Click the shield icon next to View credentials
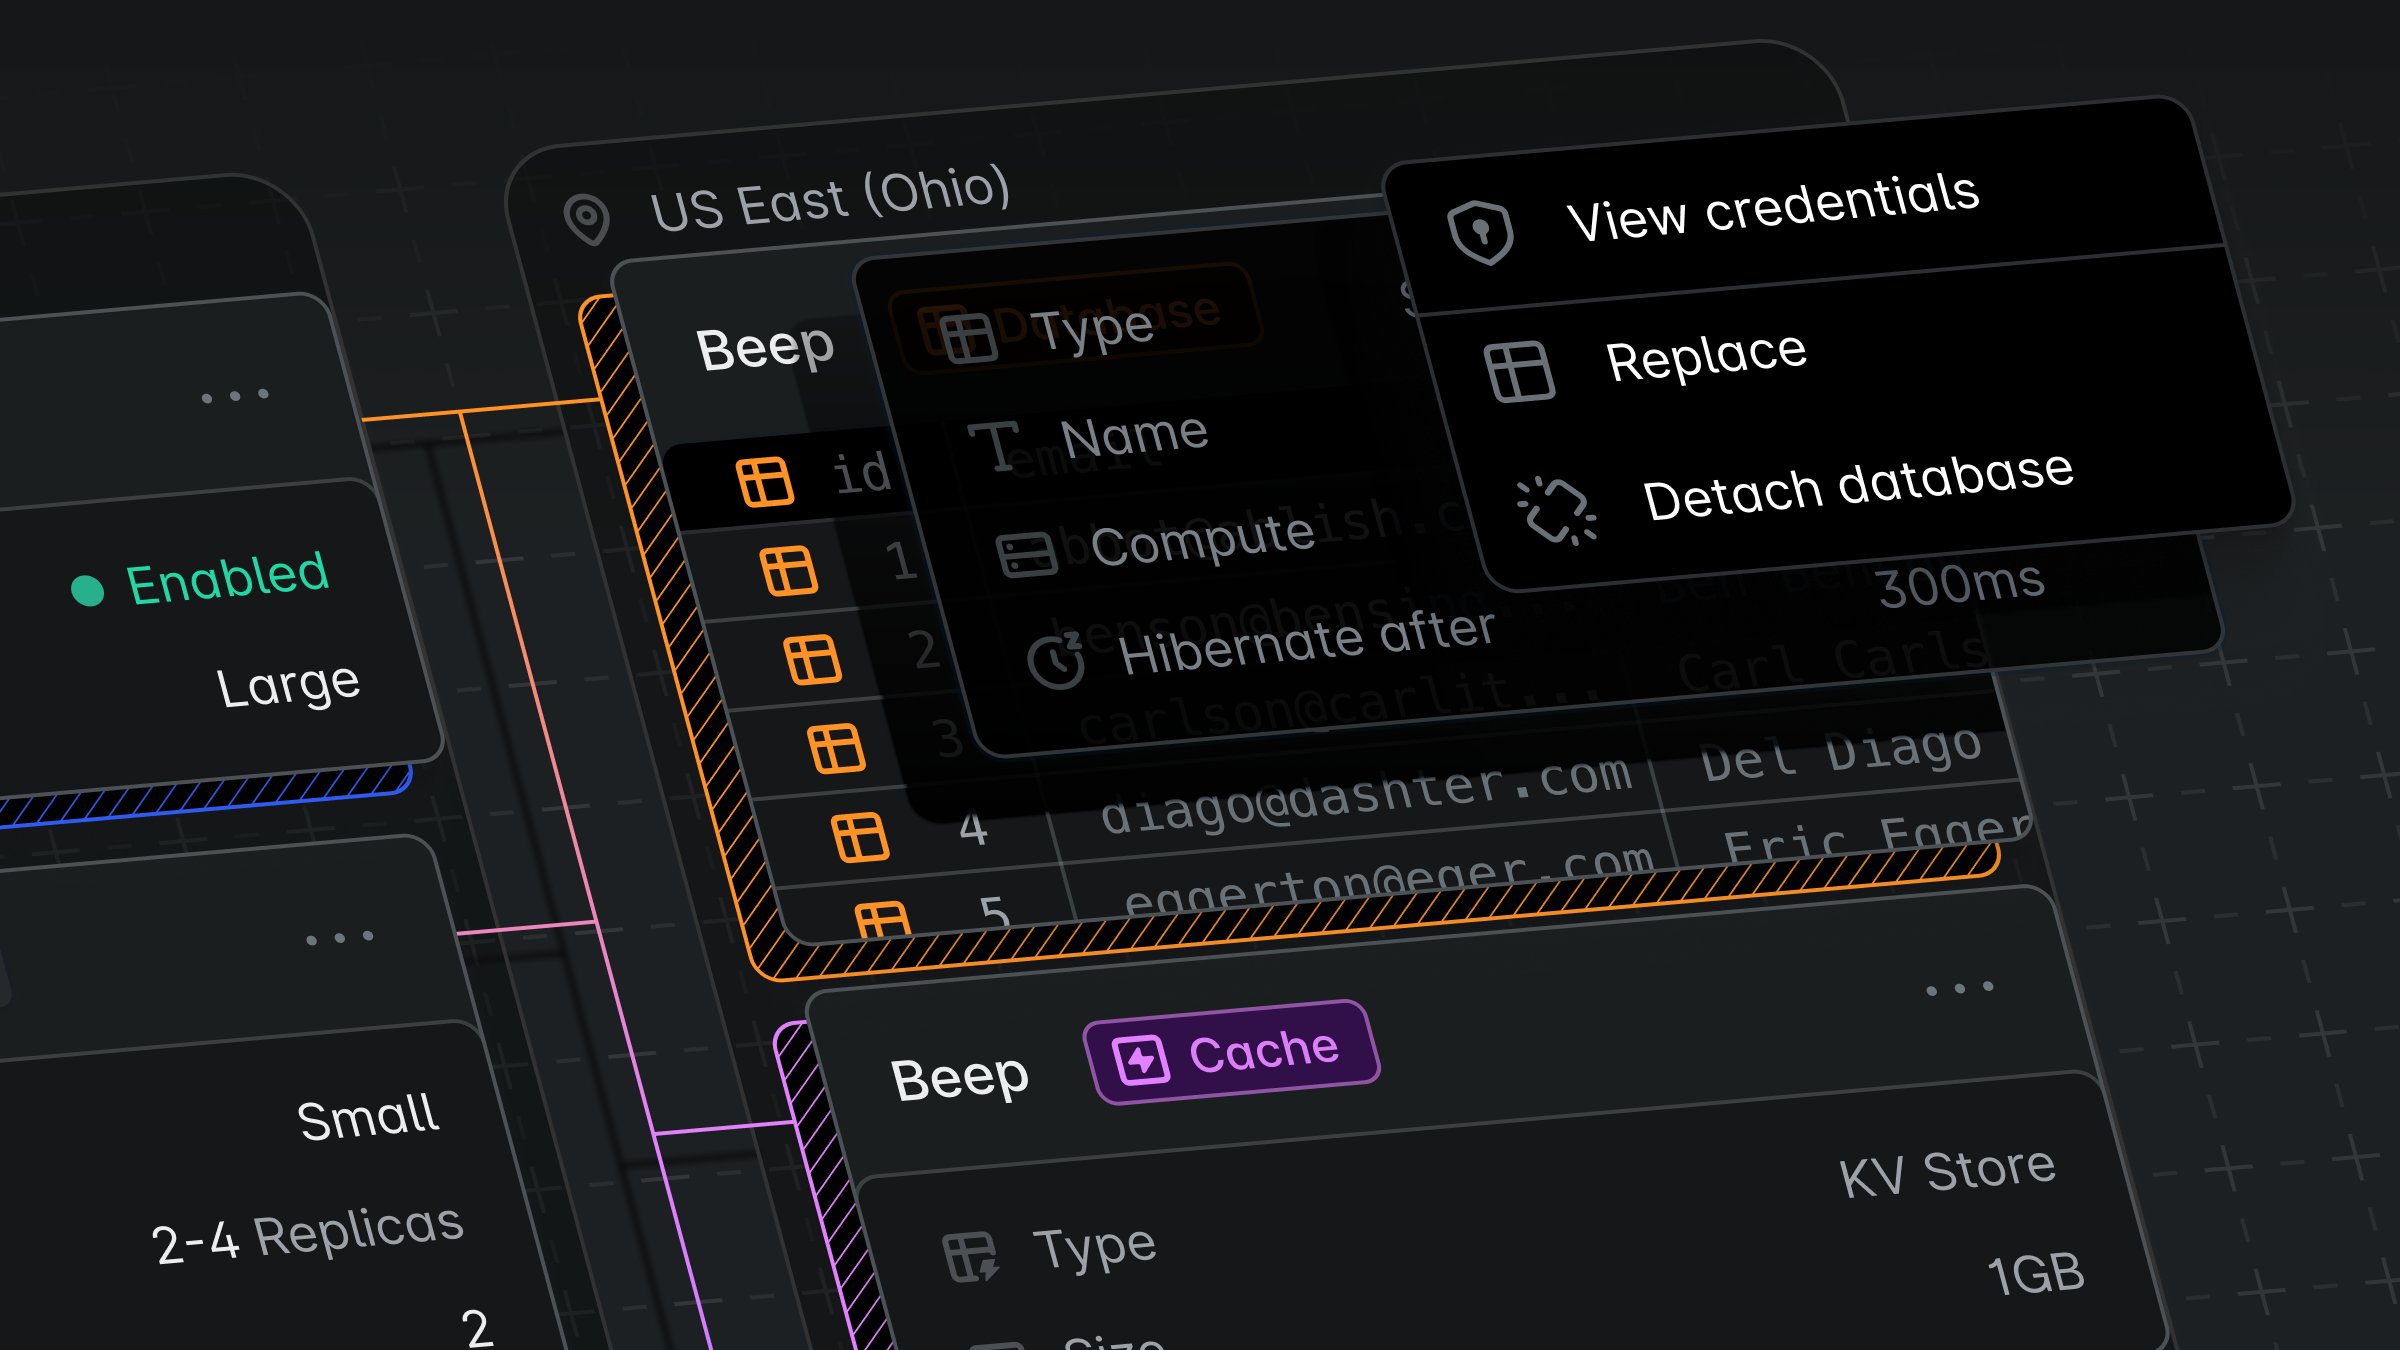This screenshot has height=1350, width=2400. tap(1481, 232)
